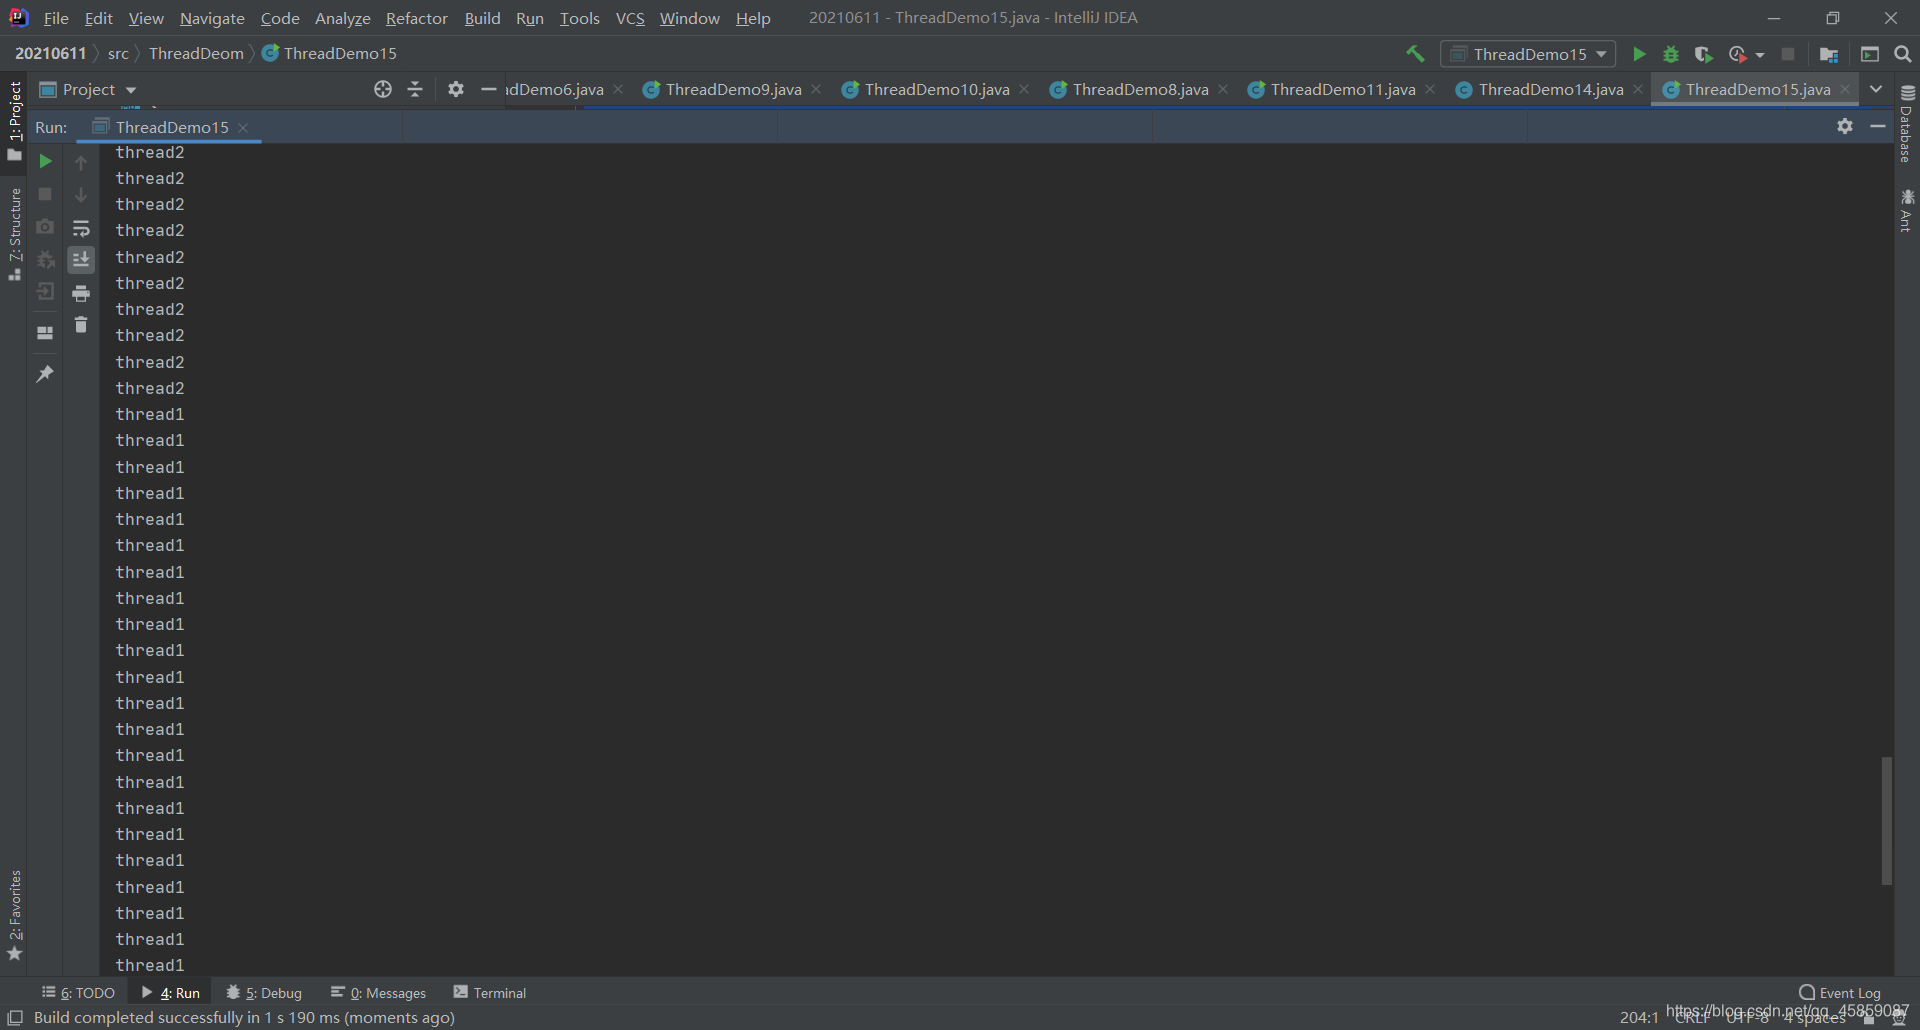Hide the Project panel with the minus icon

489,89
